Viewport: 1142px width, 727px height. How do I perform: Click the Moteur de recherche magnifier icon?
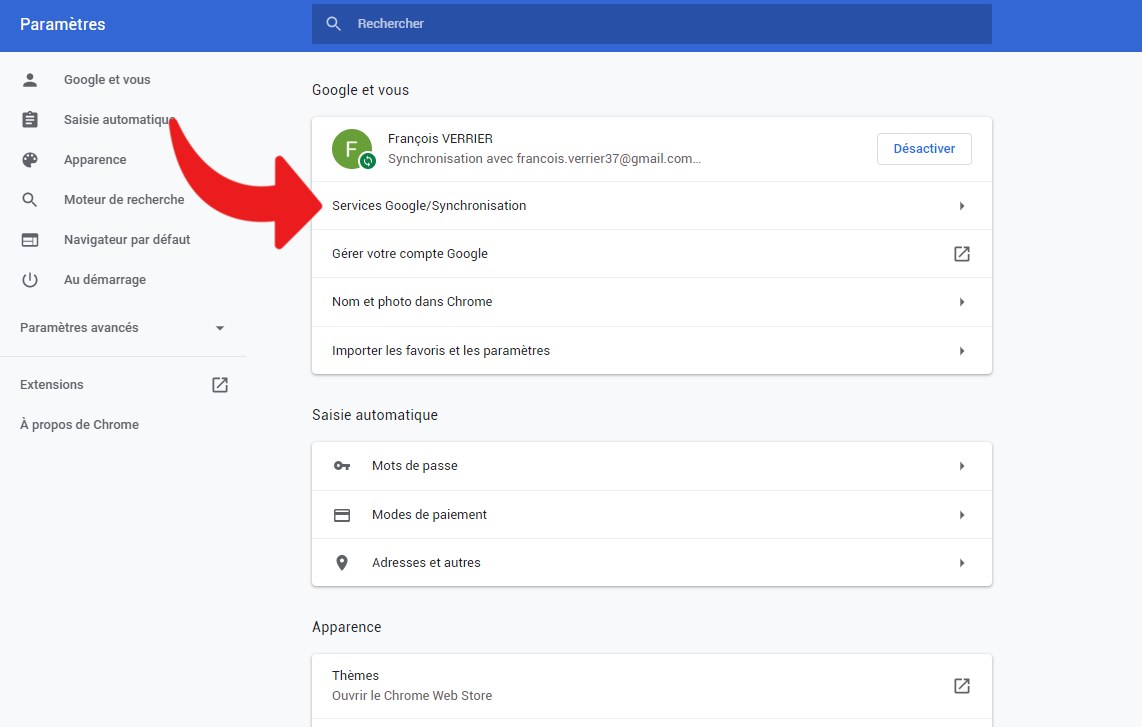point(30,199)
